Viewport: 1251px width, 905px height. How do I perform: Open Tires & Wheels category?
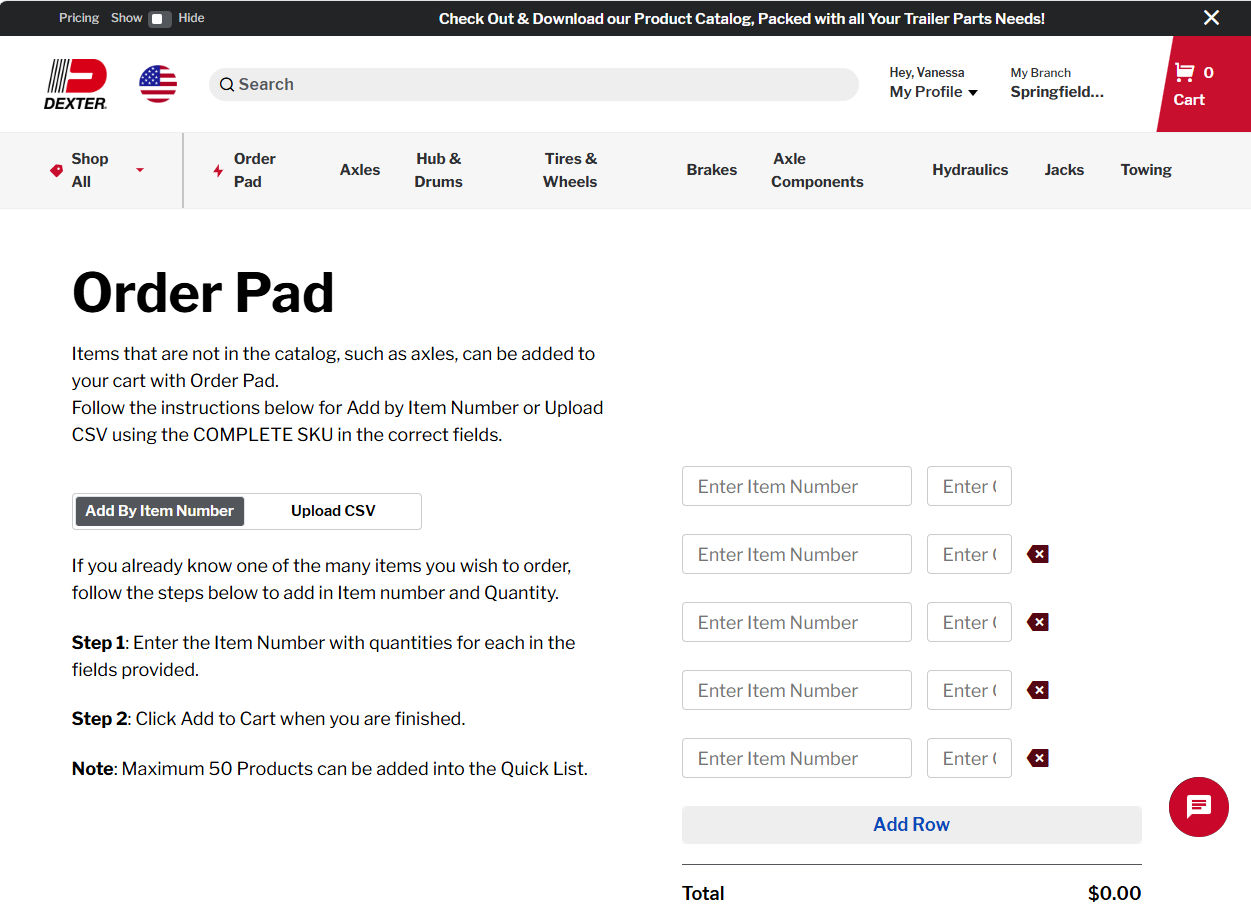pyautogui.click(x=570, y=170)
